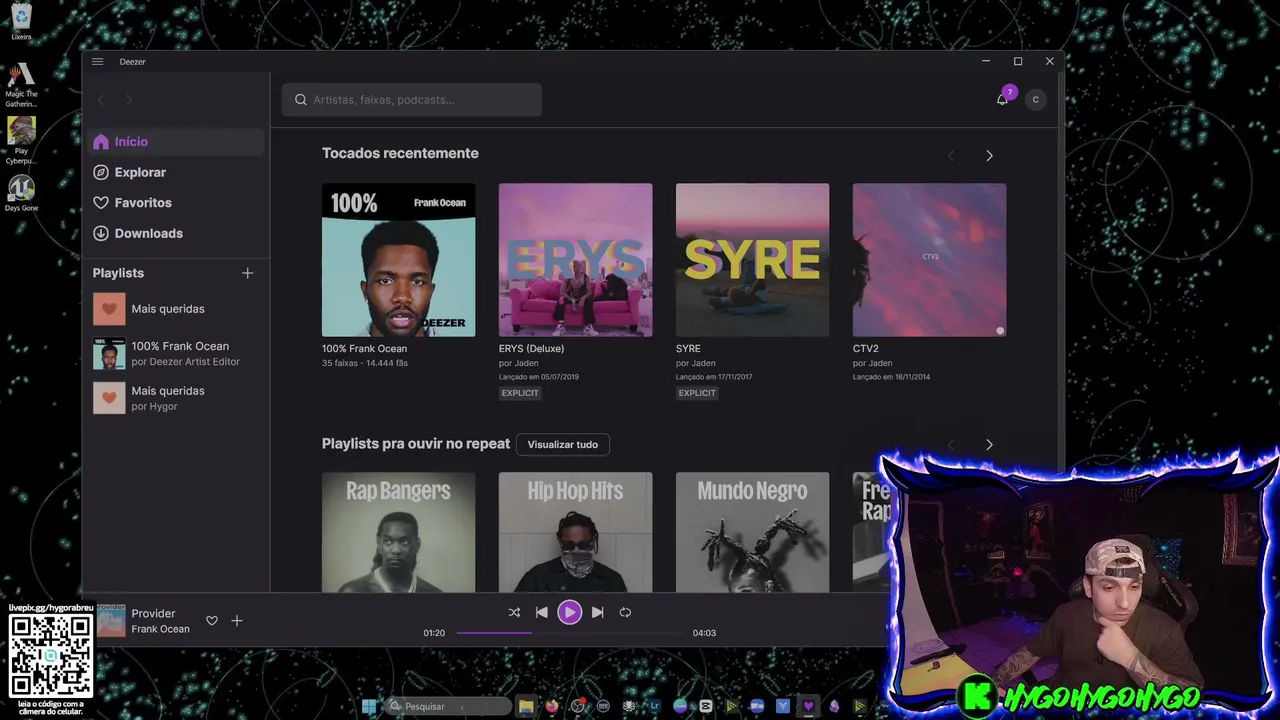The width and height of the screenshot is (1280, 720).
Task: Click the Provider song title in player
Action: (x=153, y=613)
